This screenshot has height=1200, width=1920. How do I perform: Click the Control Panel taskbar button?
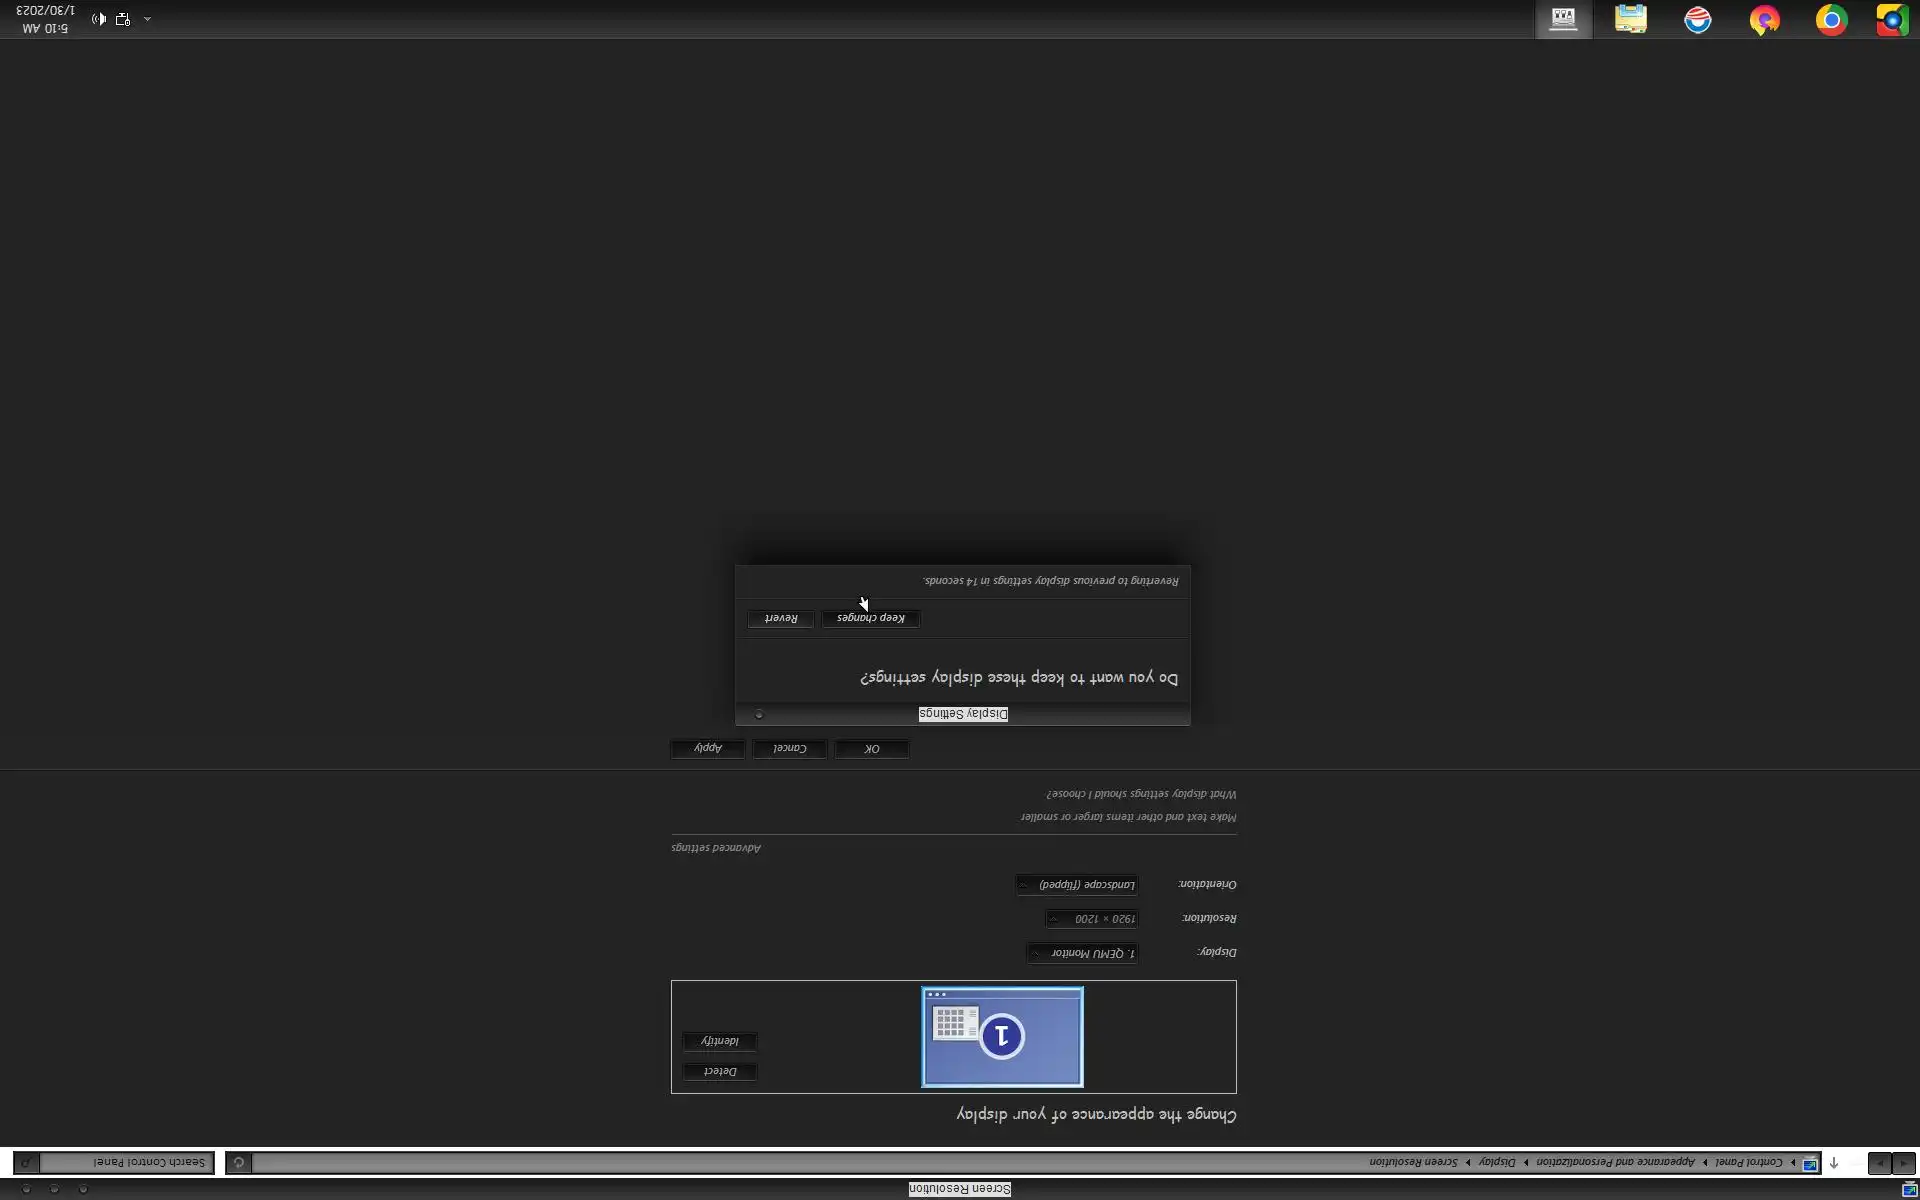(1563, 20)
